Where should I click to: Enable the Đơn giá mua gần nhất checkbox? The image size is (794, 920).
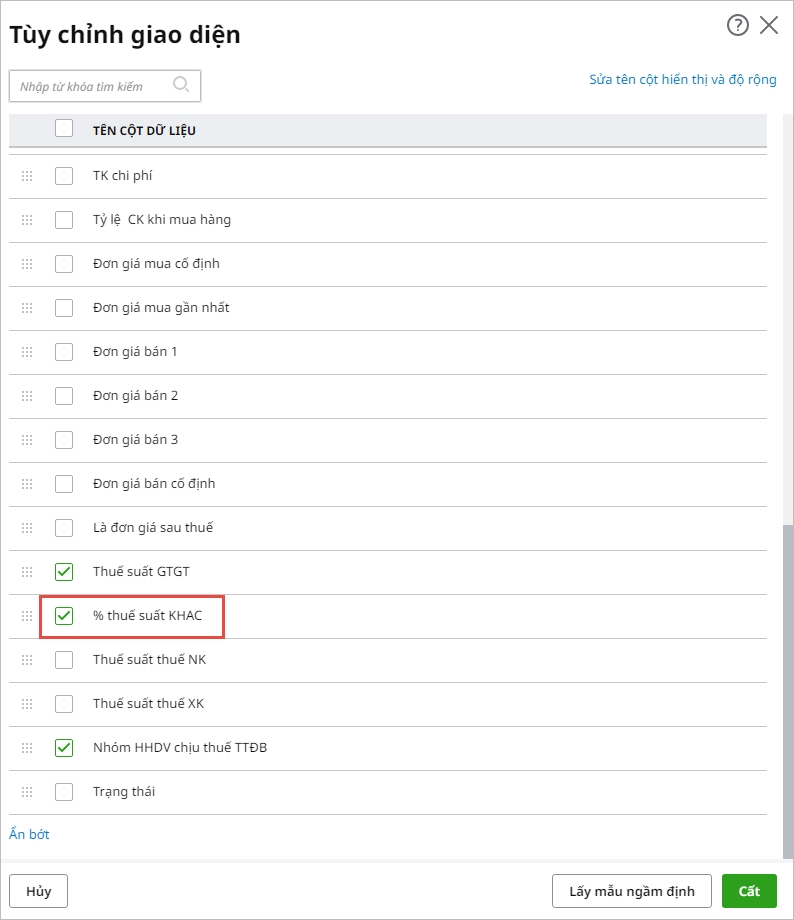point(64,308)
